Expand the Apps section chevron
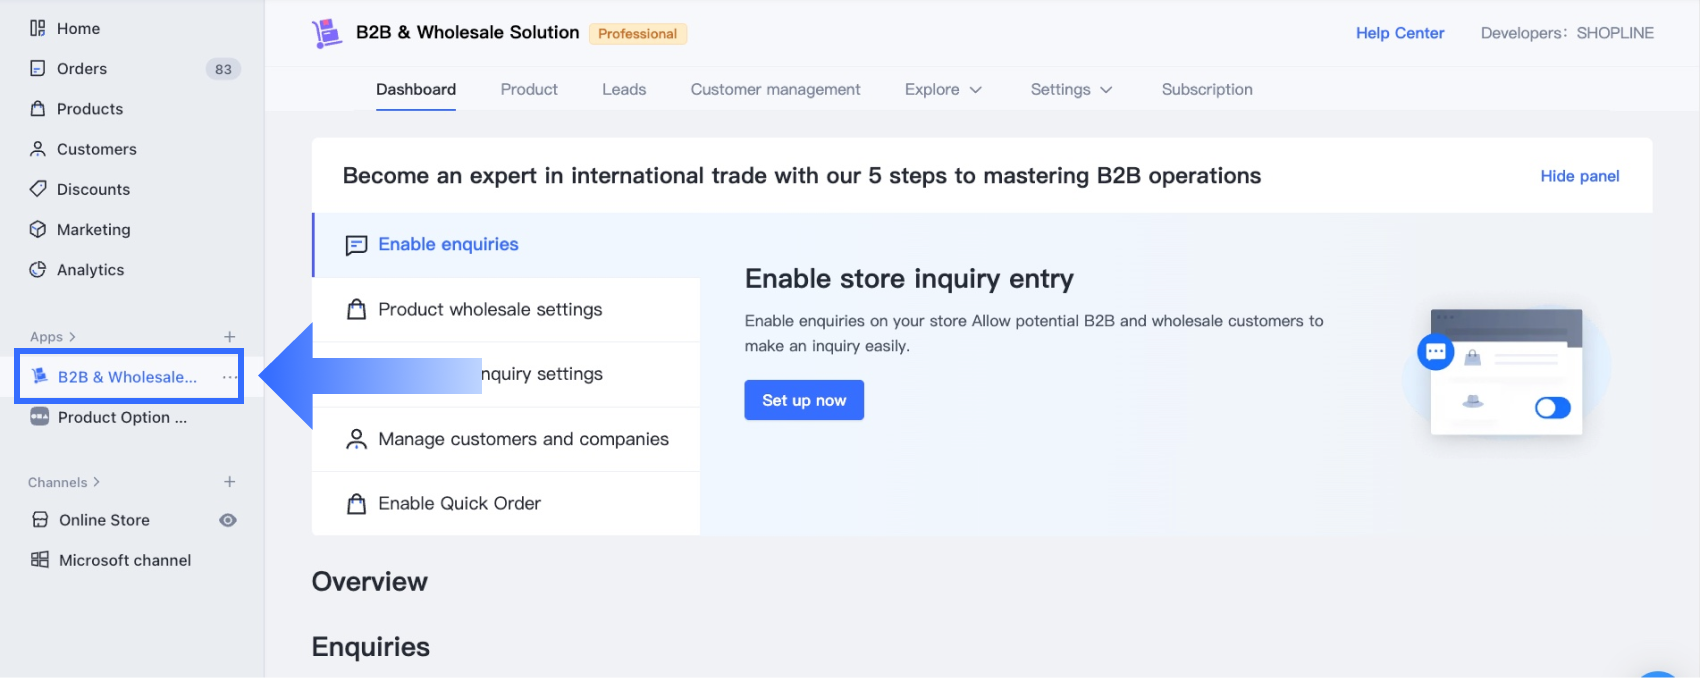1700x678 pixels. click(72, 337)
